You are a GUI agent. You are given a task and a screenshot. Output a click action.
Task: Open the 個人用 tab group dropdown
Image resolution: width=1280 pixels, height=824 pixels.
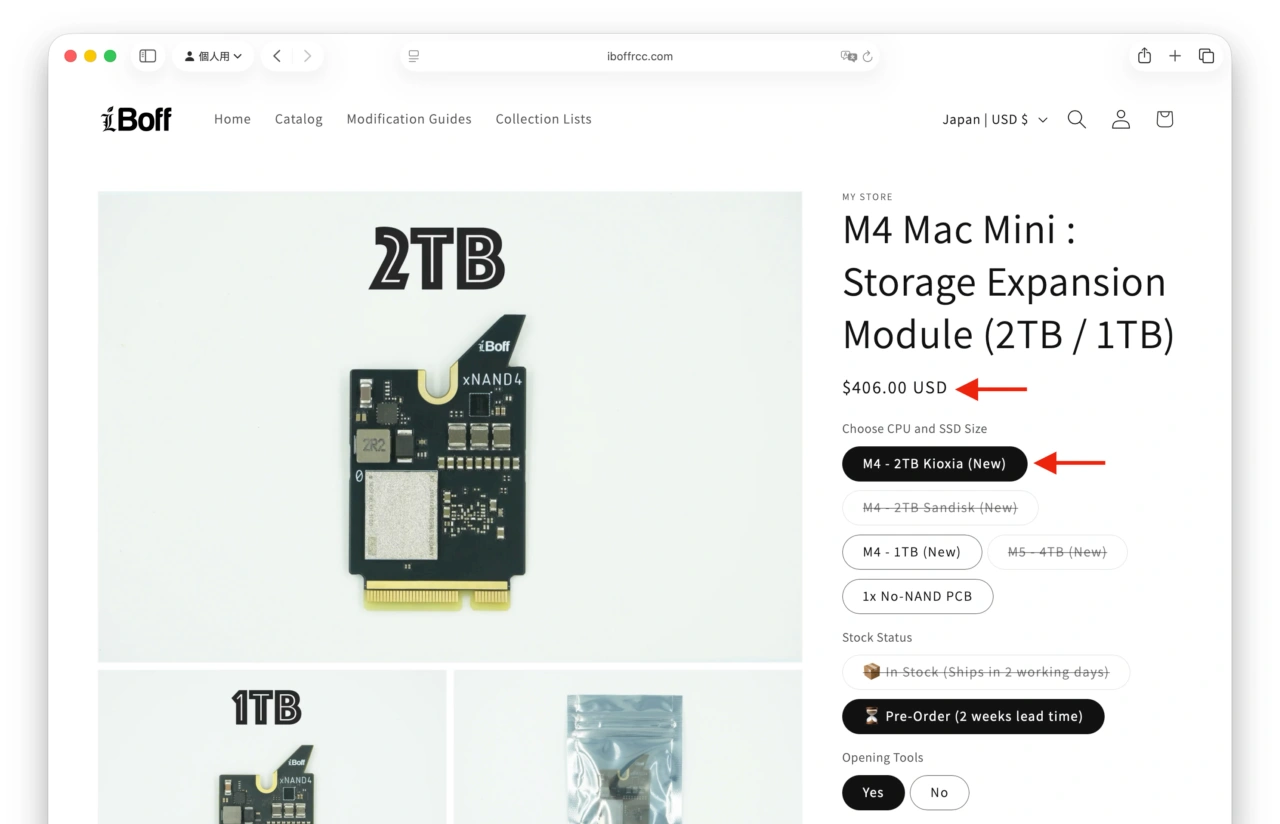point(213,56)
